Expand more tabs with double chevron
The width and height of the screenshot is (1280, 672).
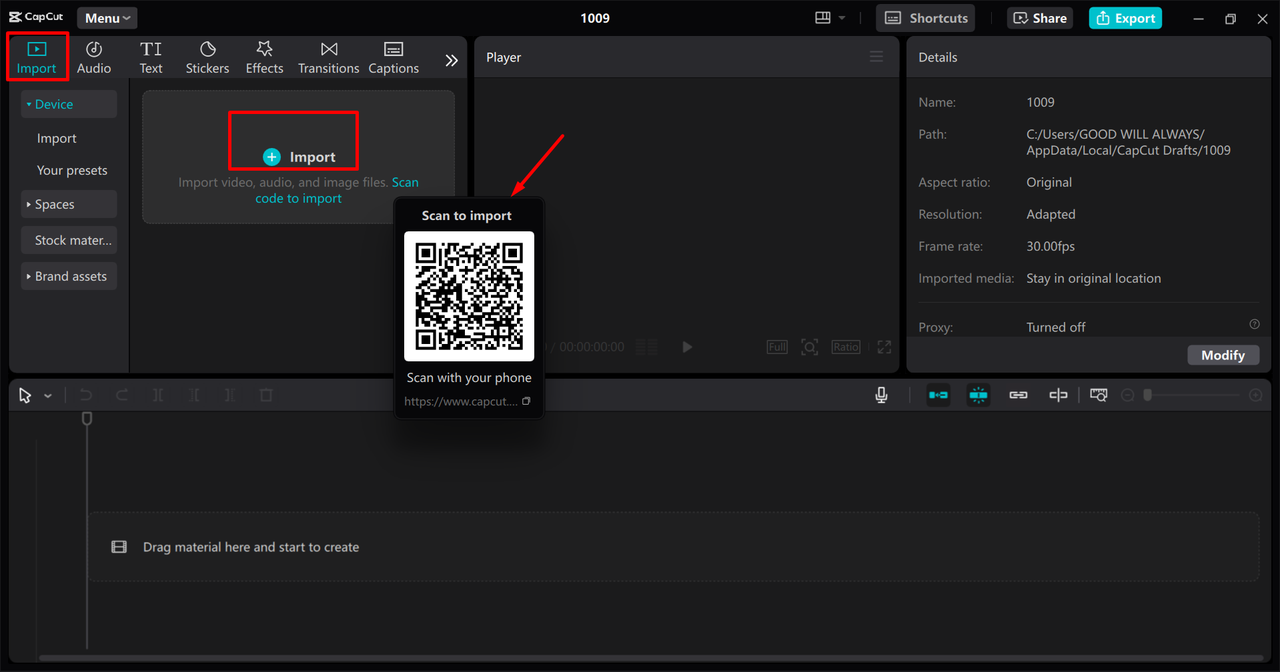tap(451, 60)
